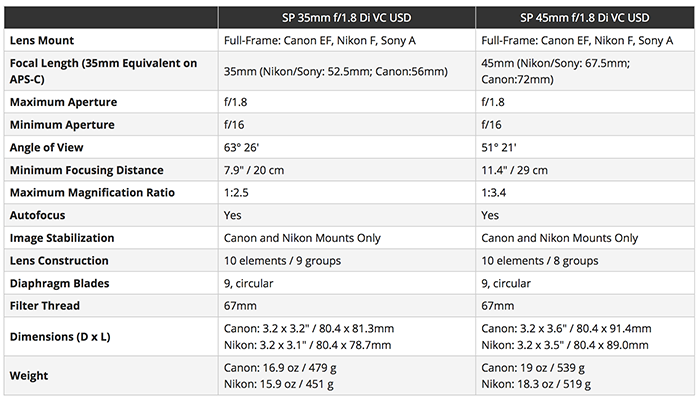The width and height of the screenshot is (700, 398).
Task: Select the Angle of View label
Action: 46,148
